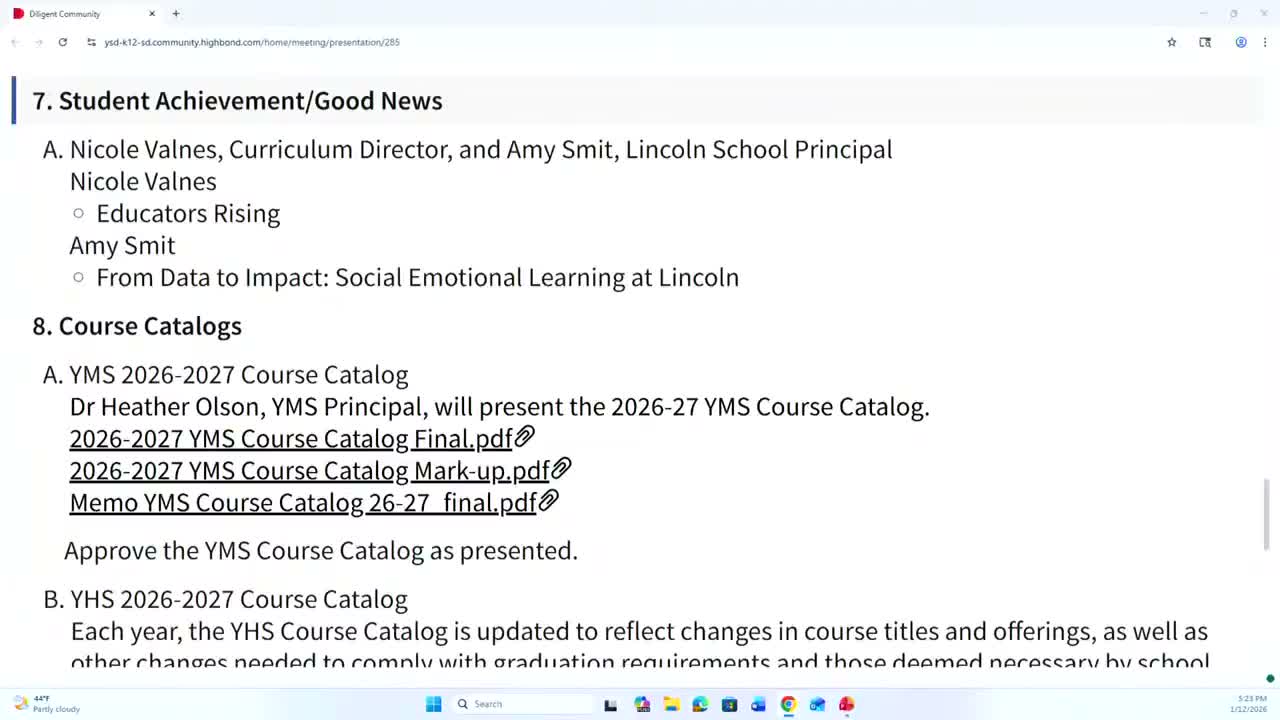Screen dimensions: 1280x720
Task: Open the Windows Start menu
Action: pos(433,704)
